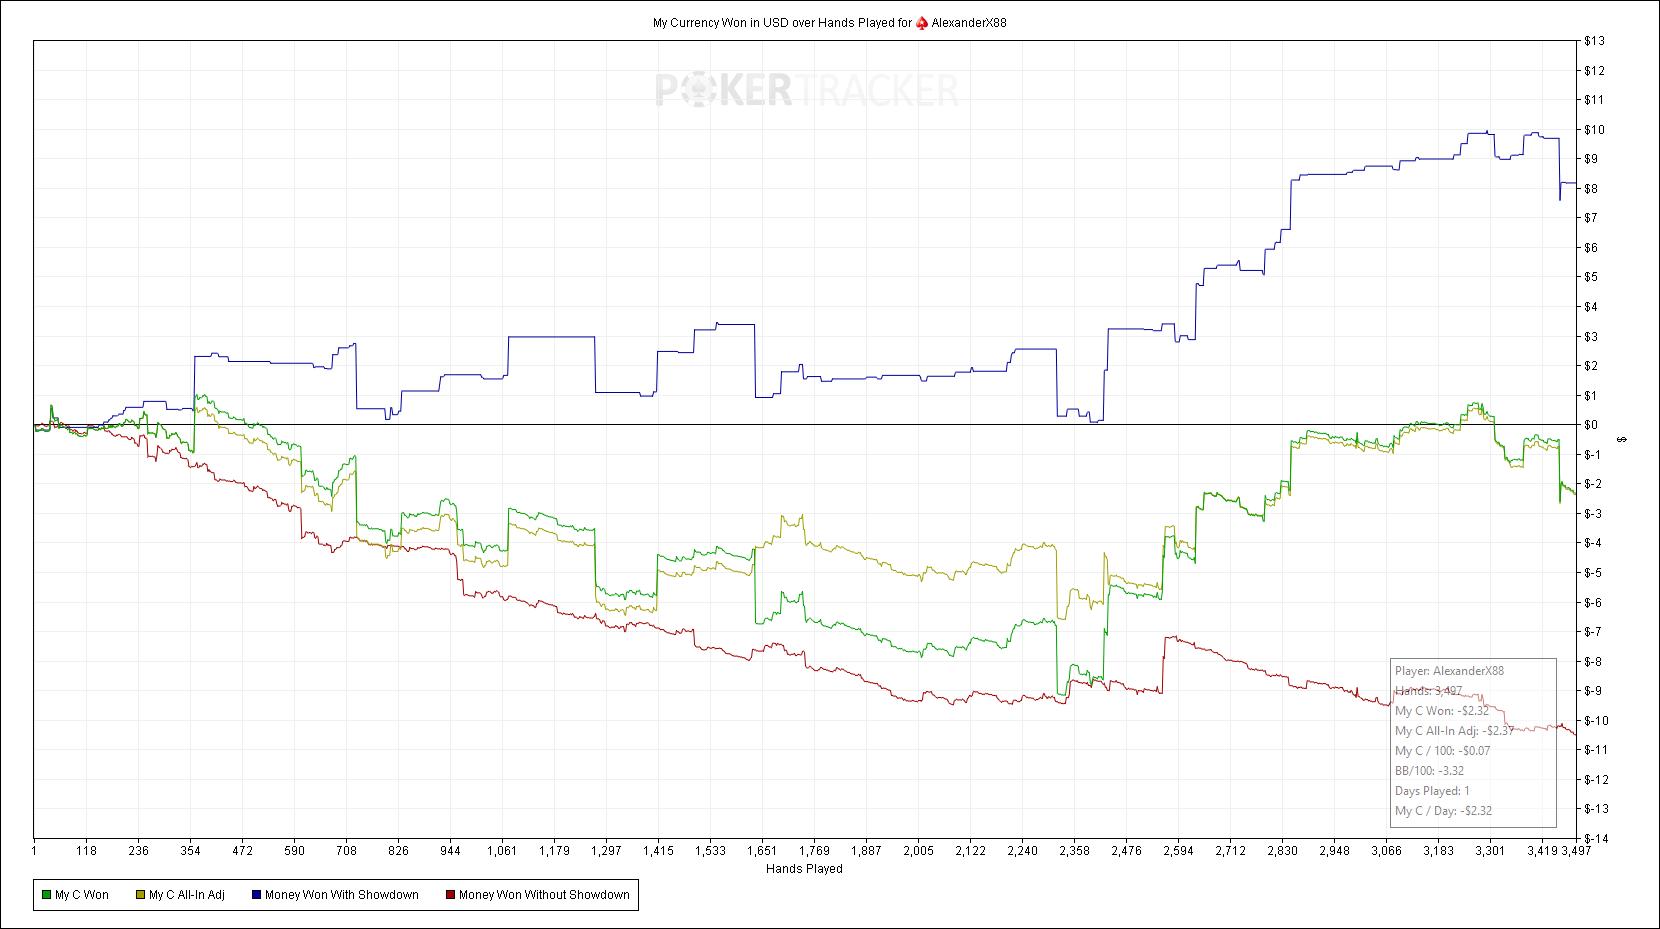Select Money Won Without Showdown legend label

point(544,895)
